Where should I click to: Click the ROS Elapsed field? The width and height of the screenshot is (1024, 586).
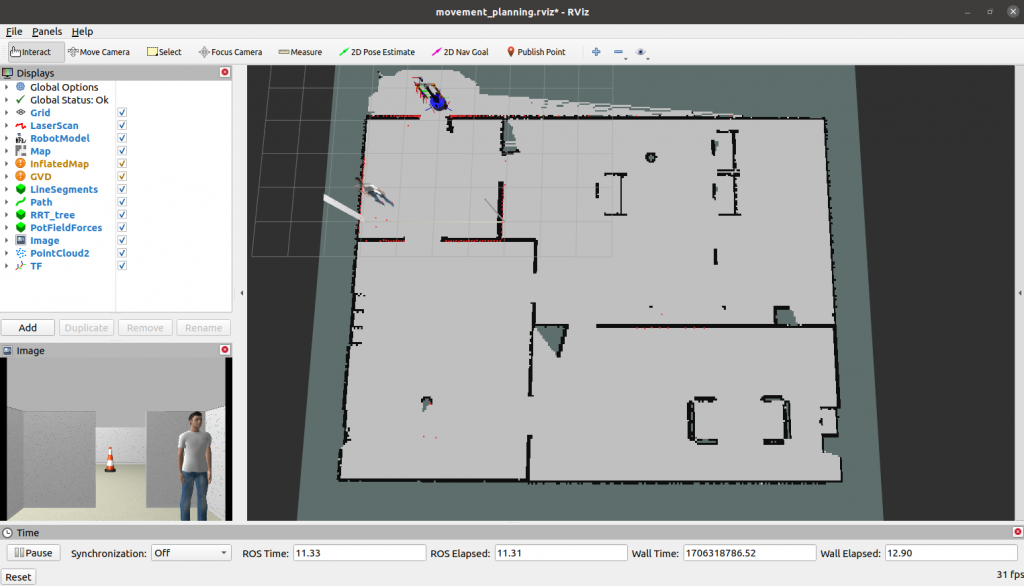pyautogui.click(x=561, y=553)
